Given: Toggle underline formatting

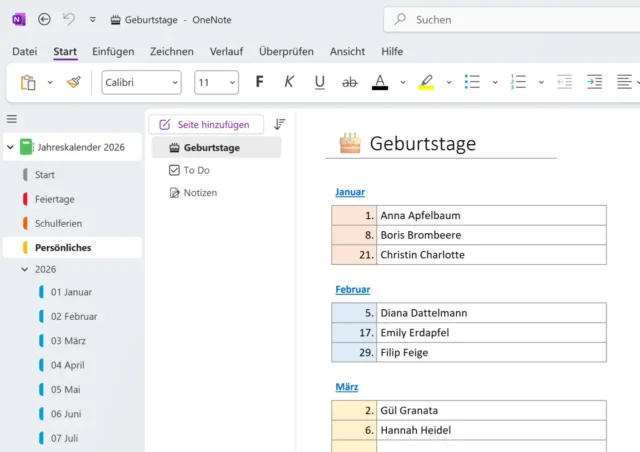Looking at the screenshot, I should (x=320, y=82).
